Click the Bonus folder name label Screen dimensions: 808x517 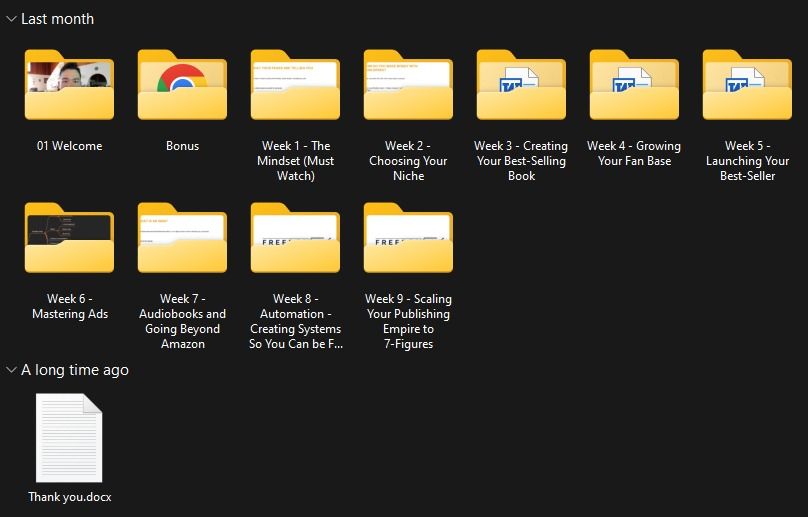(x=182, y=146)
